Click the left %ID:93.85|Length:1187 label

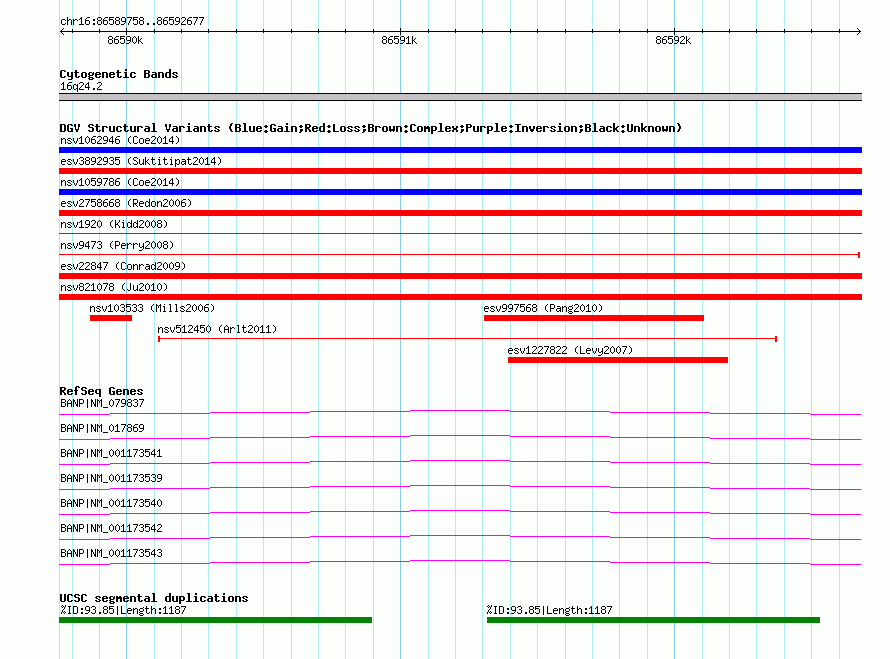pos(123,610)
